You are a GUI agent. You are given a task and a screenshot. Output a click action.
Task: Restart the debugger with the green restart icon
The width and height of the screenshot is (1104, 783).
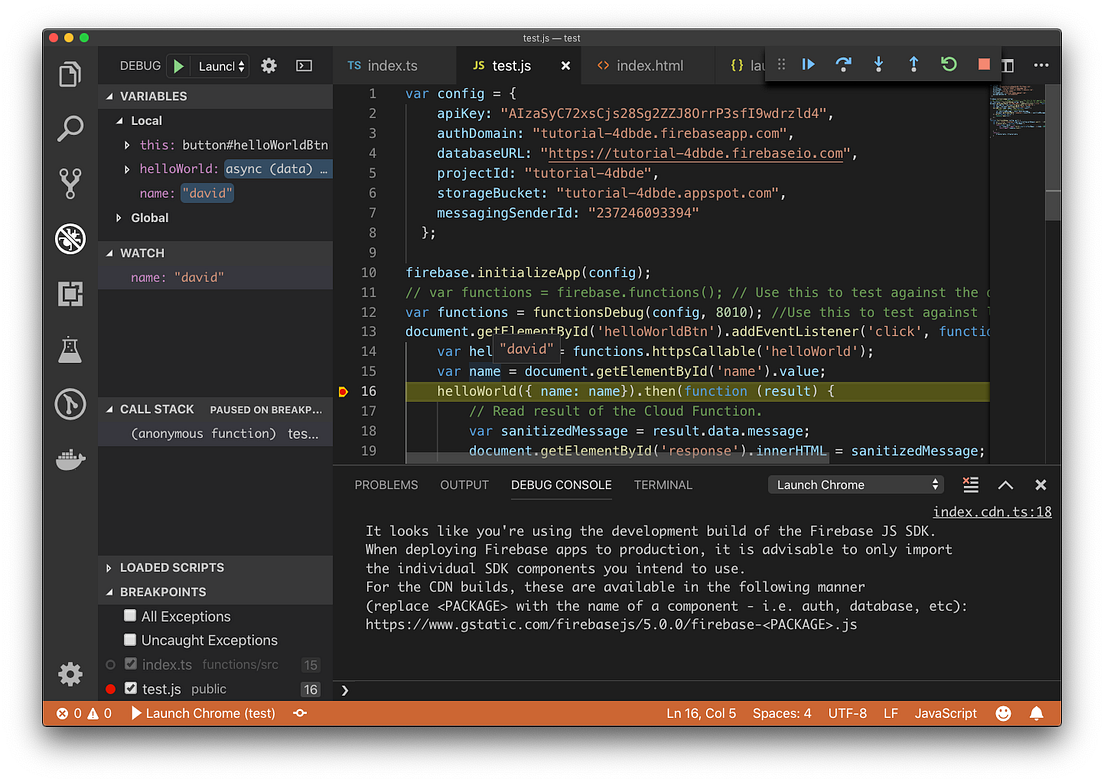click(948, 63)
